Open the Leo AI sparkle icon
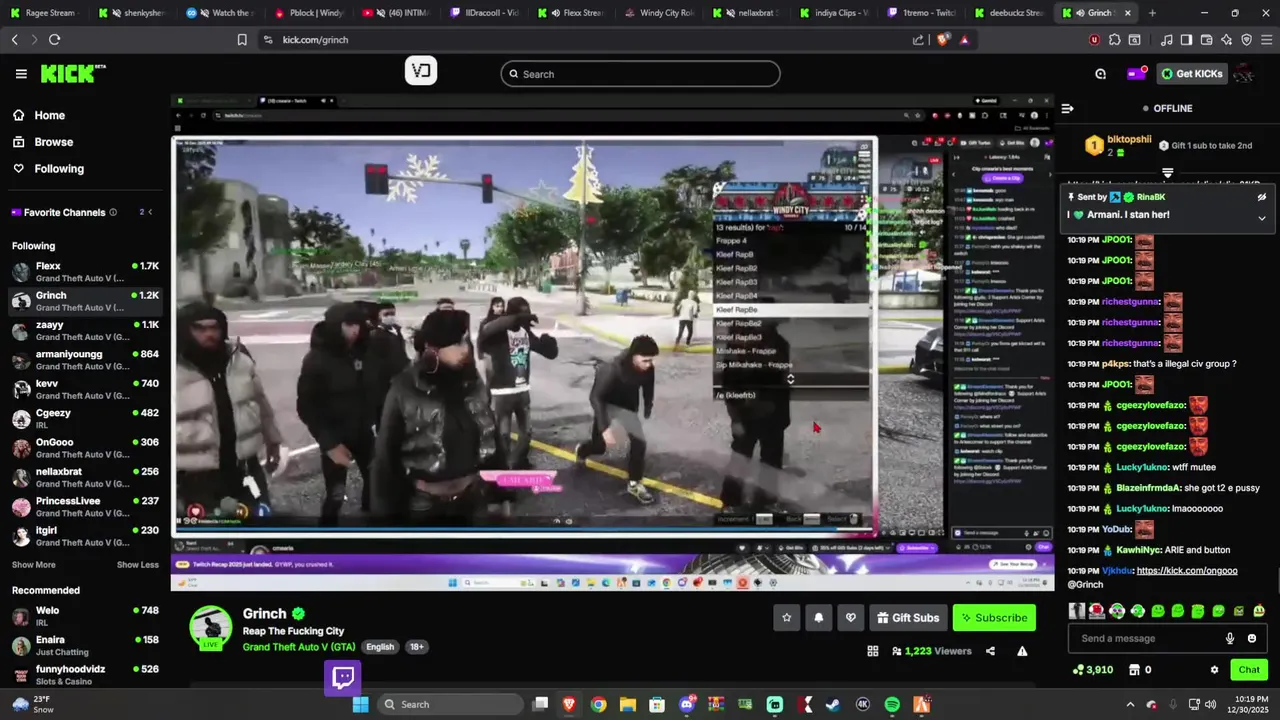 coord(1226,40)
